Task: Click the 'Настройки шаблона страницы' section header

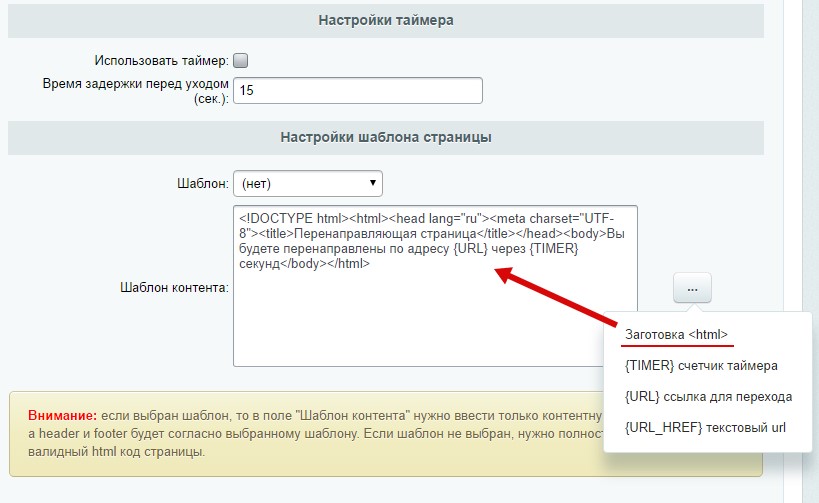Action: 386,137
